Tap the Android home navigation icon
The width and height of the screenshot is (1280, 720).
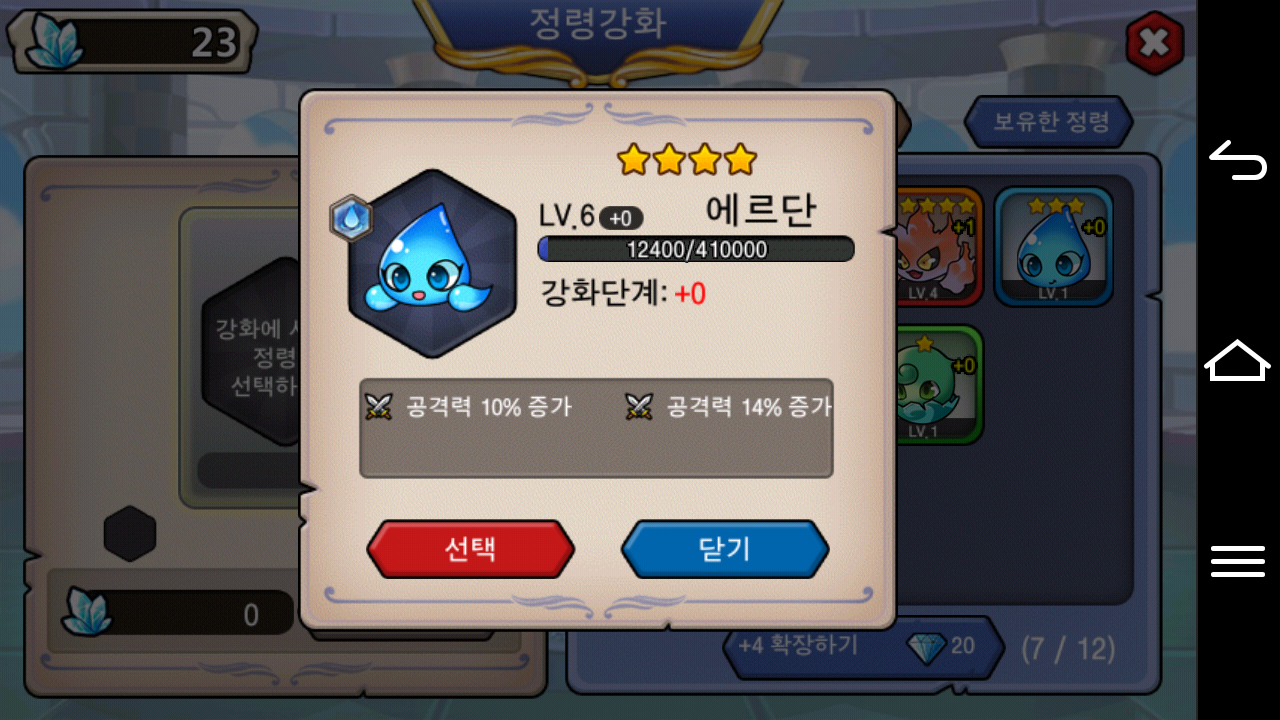tap(1238, 360)
